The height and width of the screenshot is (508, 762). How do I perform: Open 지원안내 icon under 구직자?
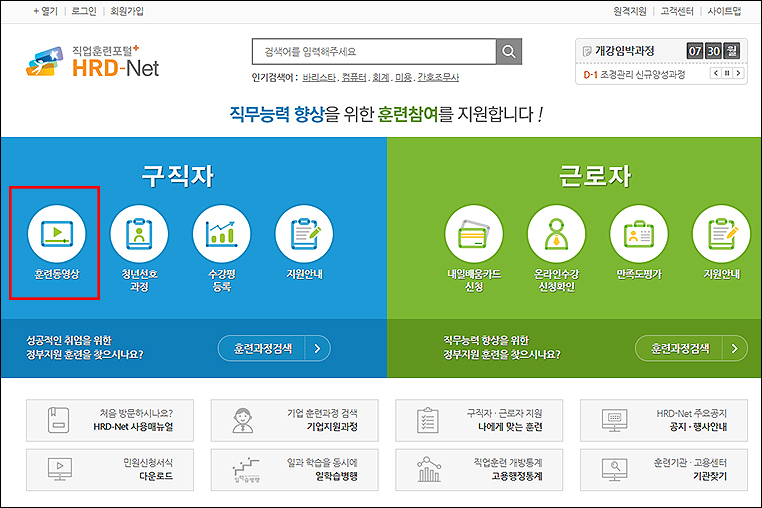pyautogui.click(x=304, y=234)
